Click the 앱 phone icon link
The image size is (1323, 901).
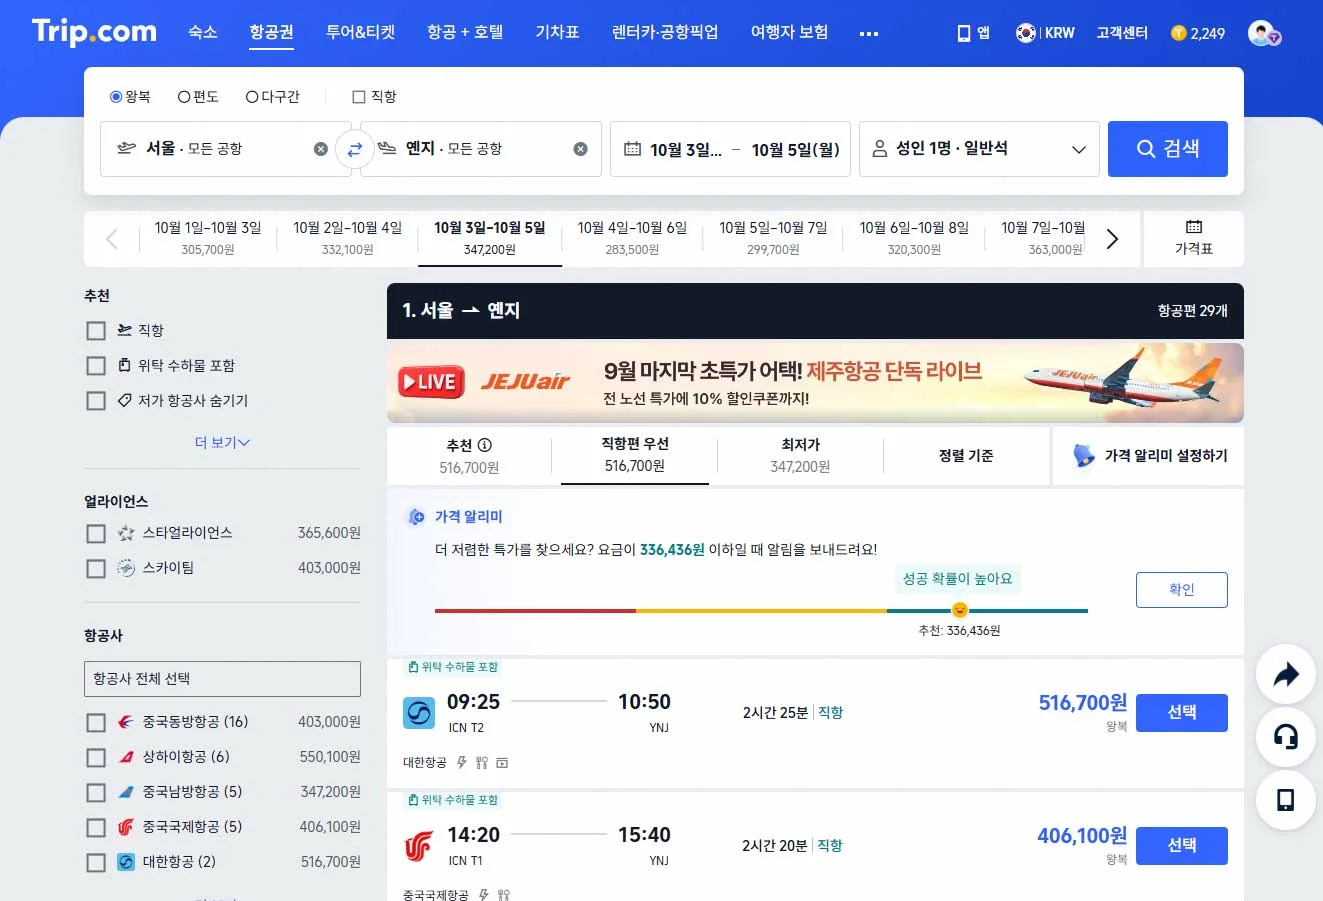[x=973, y=33]
